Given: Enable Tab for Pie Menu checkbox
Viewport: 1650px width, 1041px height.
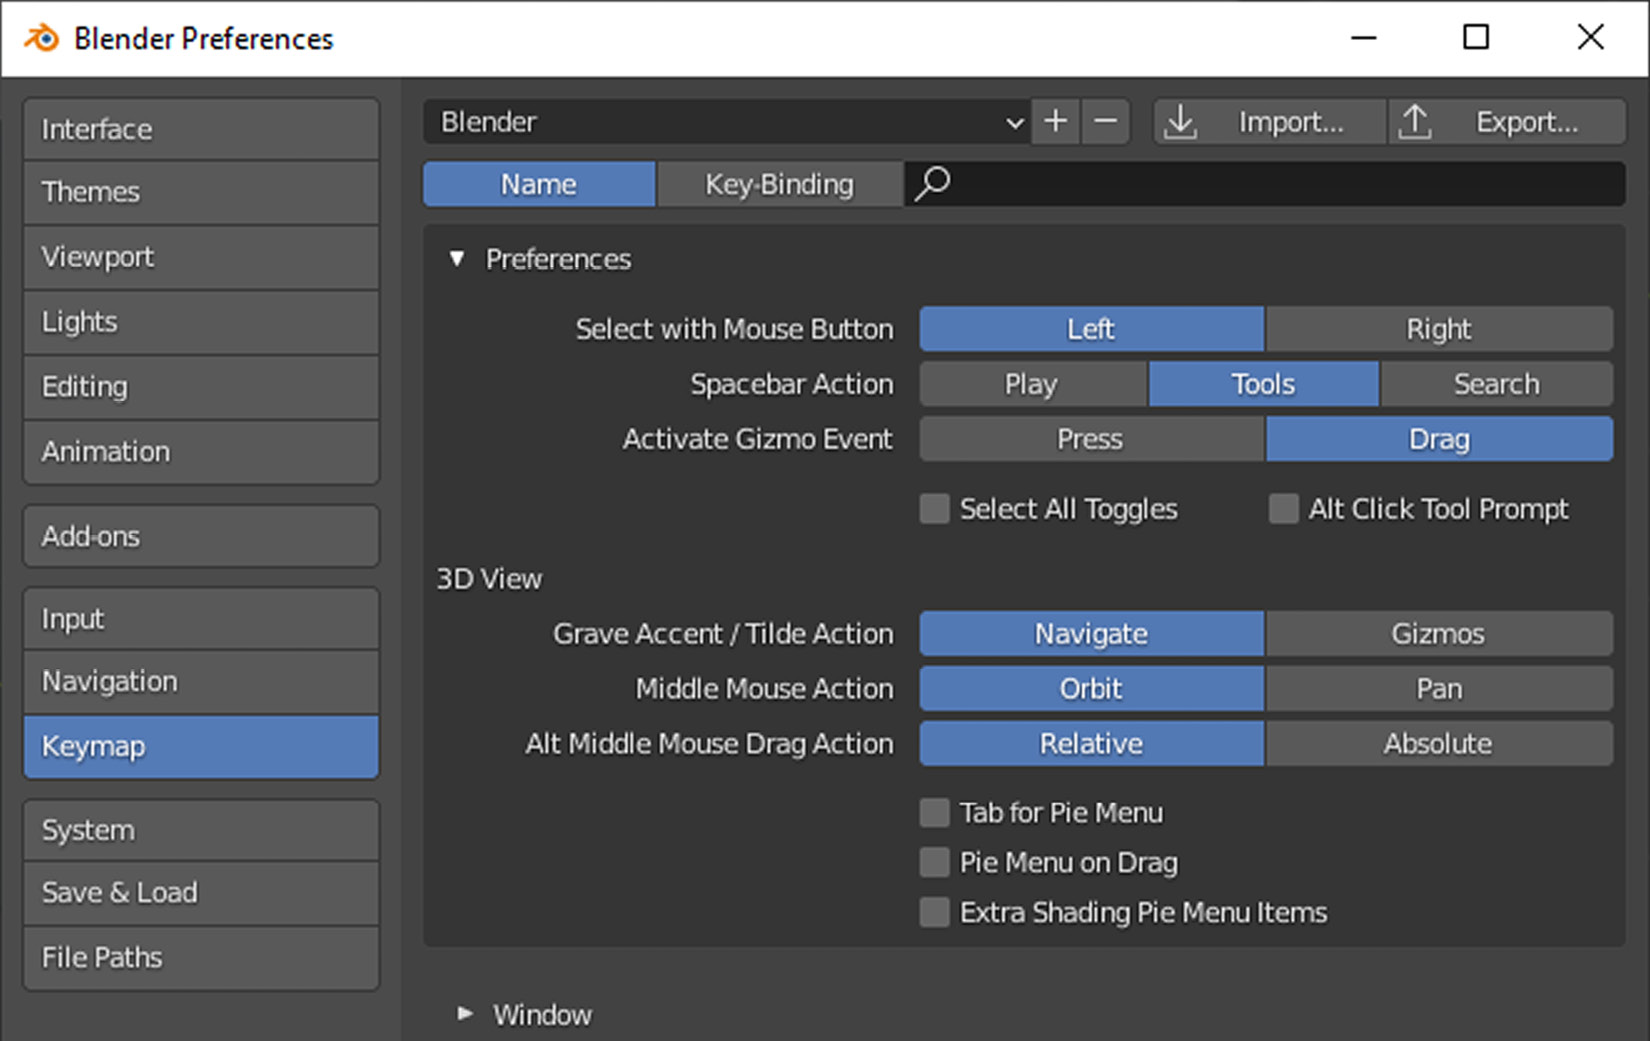Looking at the screenshot, I should (934, 813).
